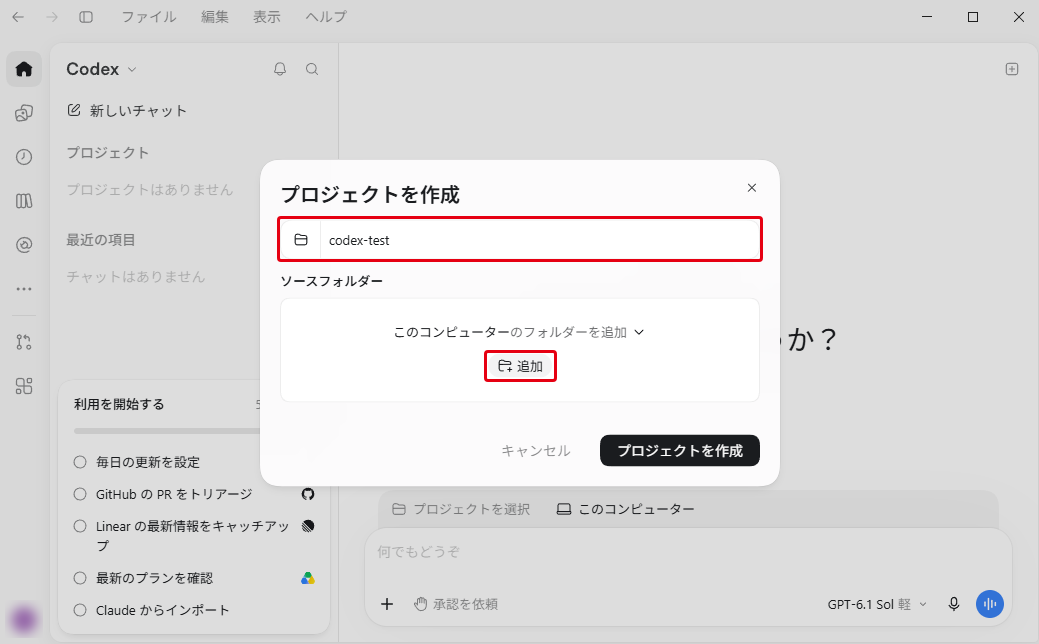Open the pull requests branch icon
This screenshot has height=644, width=1039.
point(24,342)
